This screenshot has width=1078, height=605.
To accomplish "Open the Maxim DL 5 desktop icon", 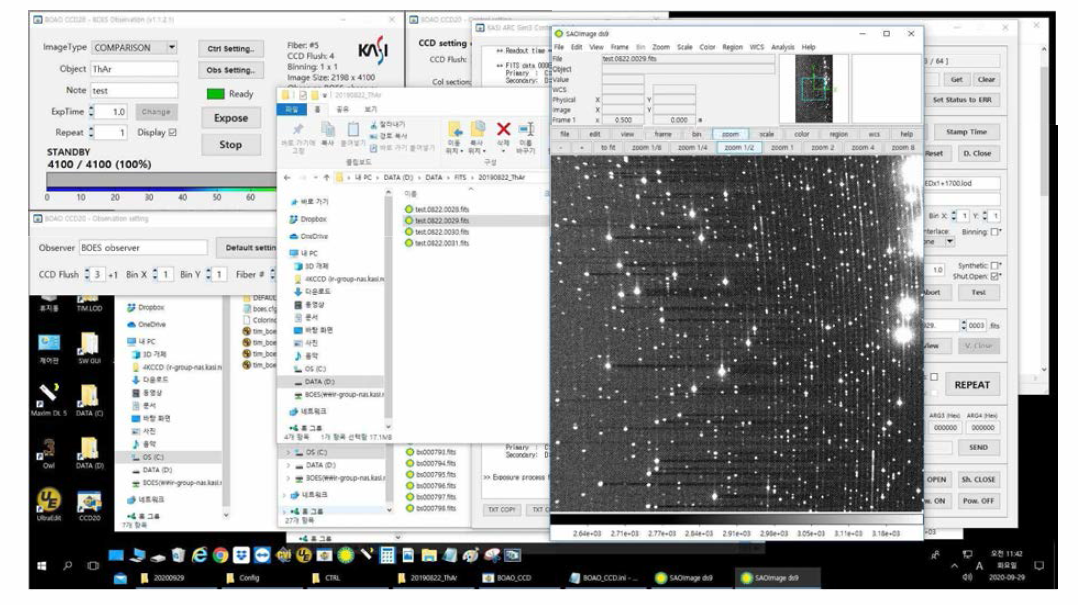I will click(x=49, y=395).
